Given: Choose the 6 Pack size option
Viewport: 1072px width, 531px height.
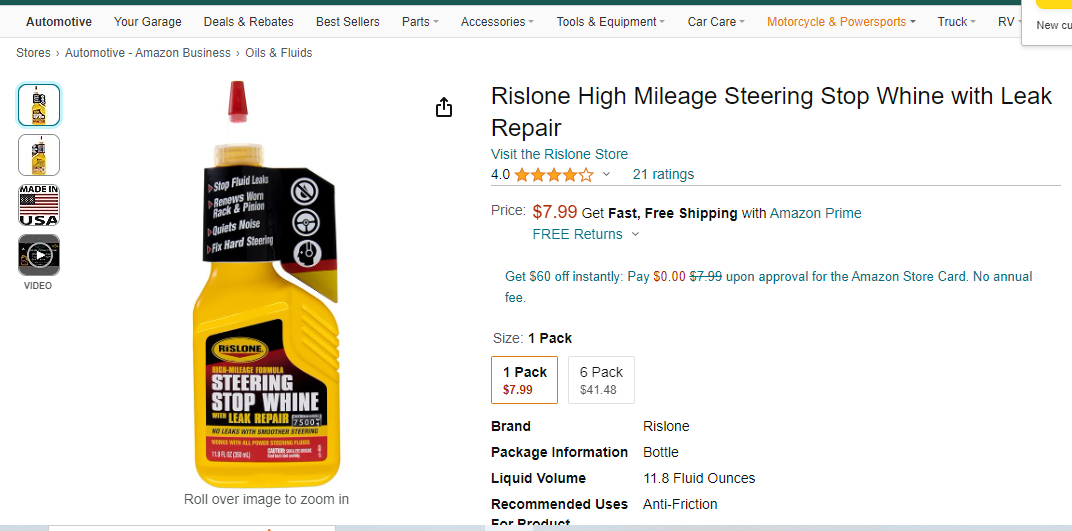Looking at the screenshot, I should point(601,380).
